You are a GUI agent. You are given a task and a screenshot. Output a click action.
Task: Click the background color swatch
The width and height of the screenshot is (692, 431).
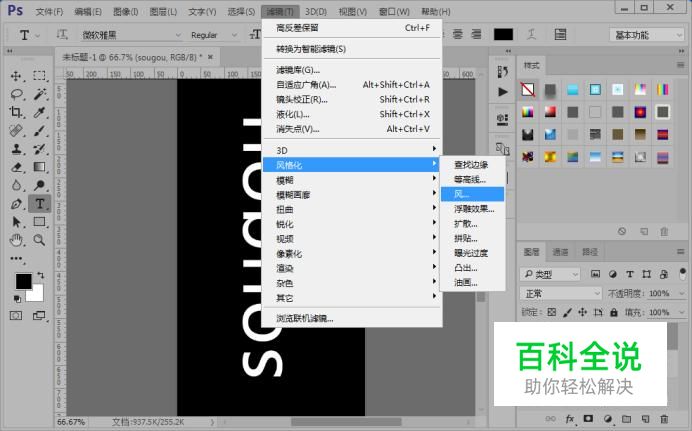click(37, 294)
